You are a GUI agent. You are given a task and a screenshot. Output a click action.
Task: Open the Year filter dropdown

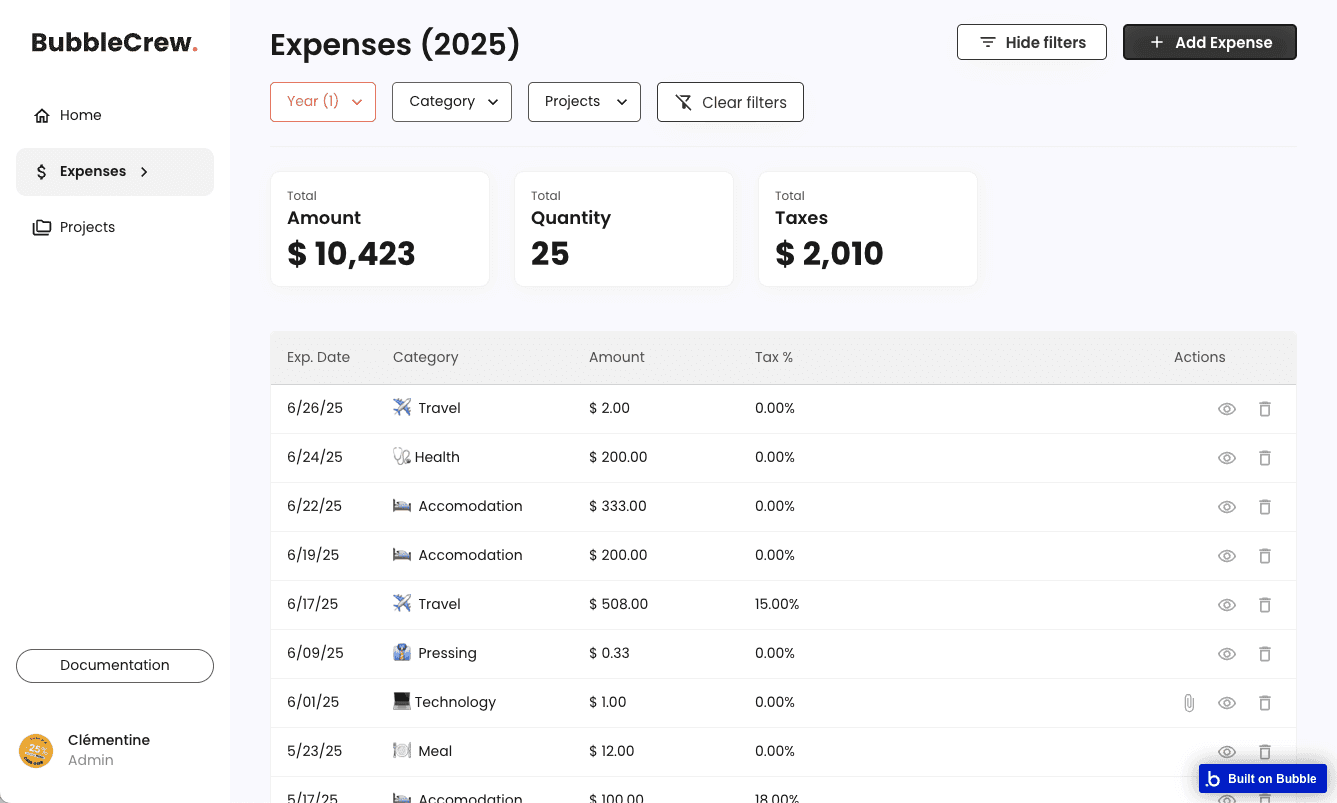click(323, 102)
